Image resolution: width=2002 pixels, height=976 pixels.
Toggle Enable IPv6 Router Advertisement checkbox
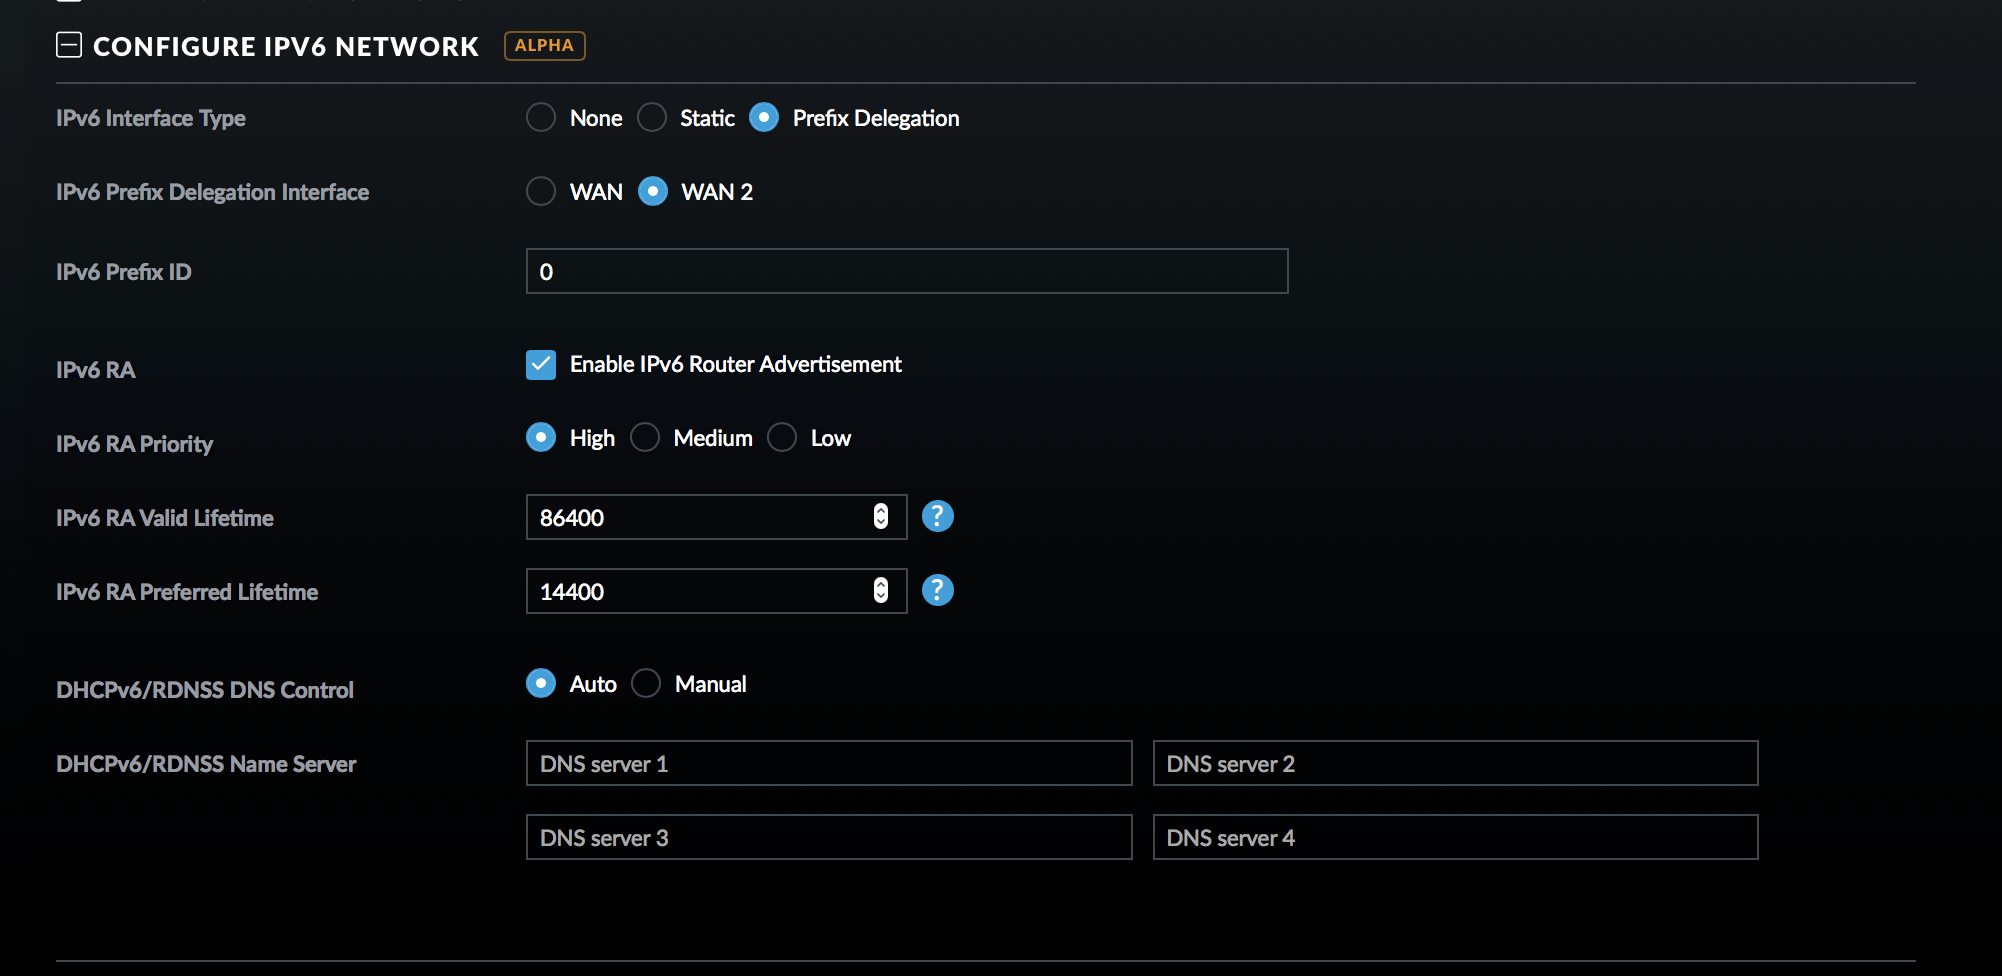(x=541, y=365)
